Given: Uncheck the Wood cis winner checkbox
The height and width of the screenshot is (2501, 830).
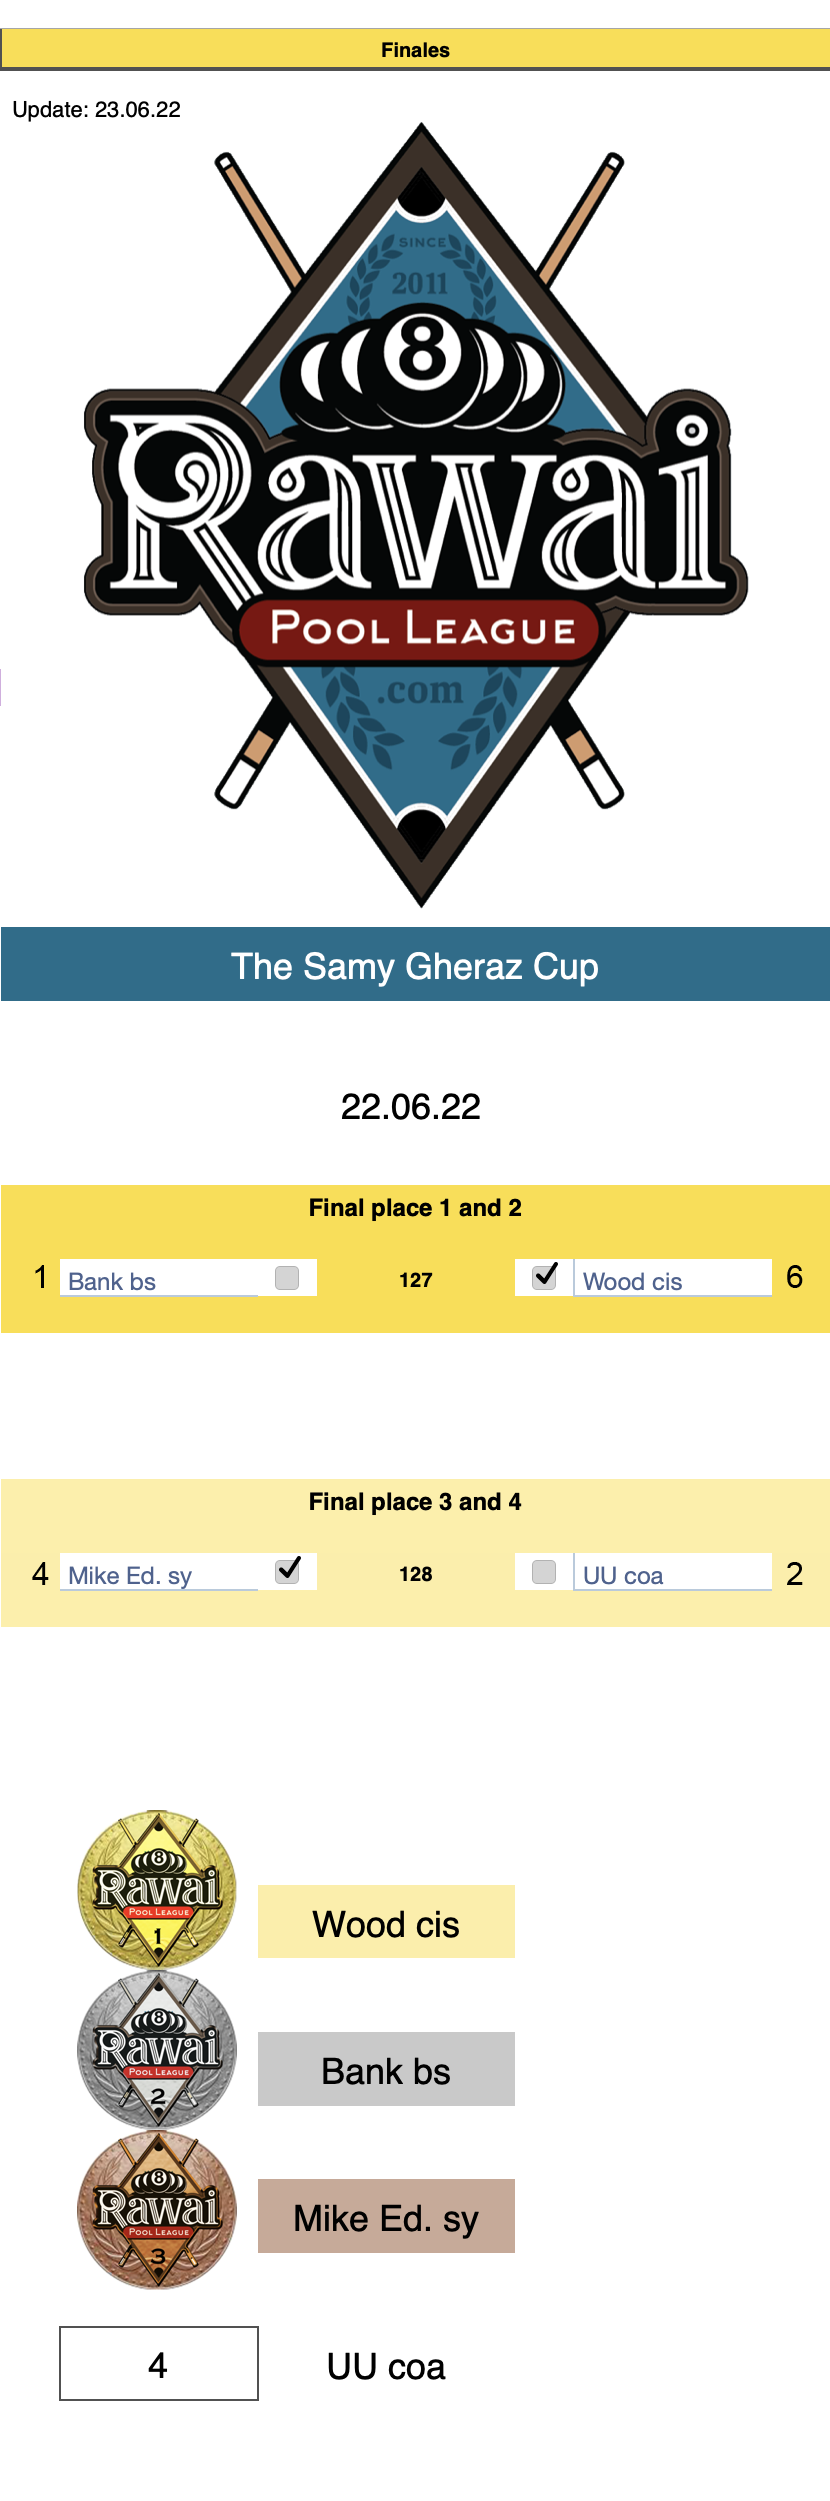Looking at the screenshot, I should pos(545,1276).
